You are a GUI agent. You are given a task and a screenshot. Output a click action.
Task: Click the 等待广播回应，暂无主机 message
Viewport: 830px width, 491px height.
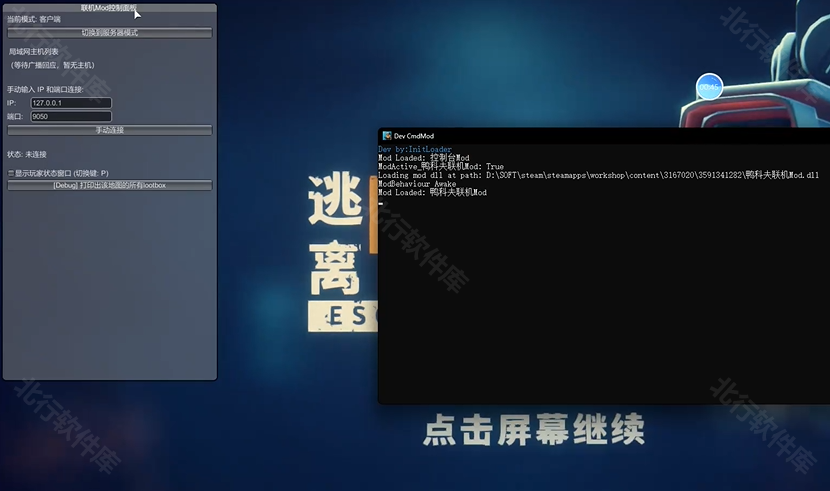[52, 65]
